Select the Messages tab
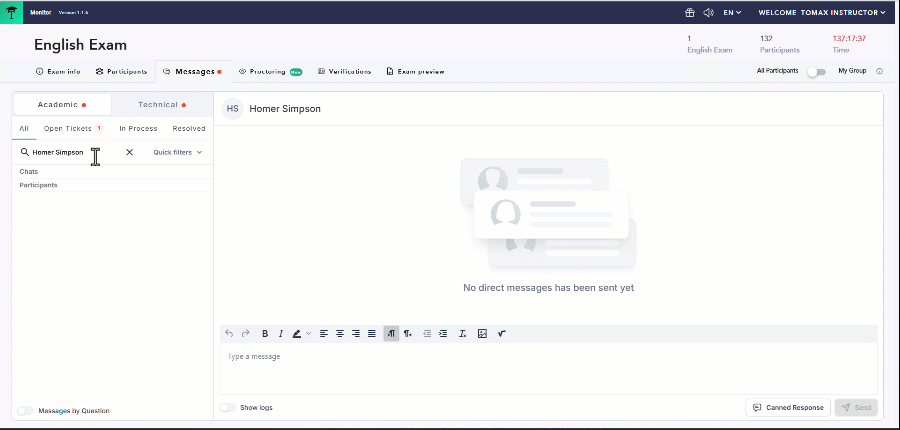The width and height of the screenshot is (900, 430). coord(193,72)
